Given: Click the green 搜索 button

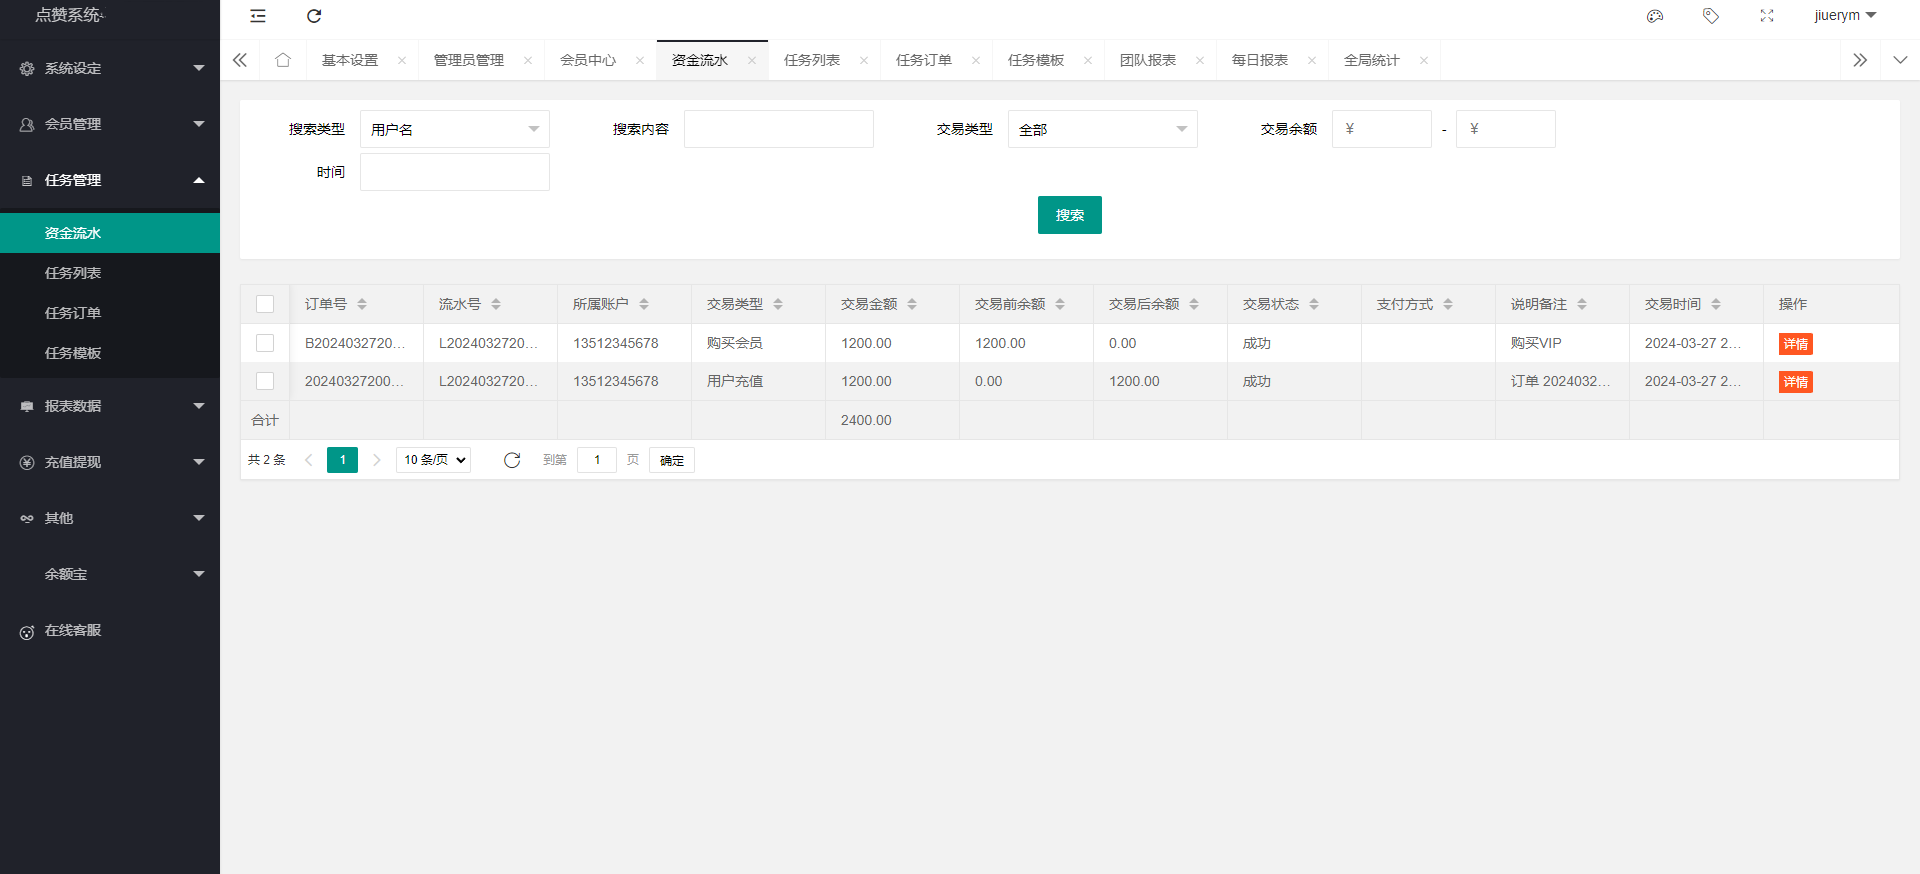Looking at the screenshot, I should [x=1069, y=215].
